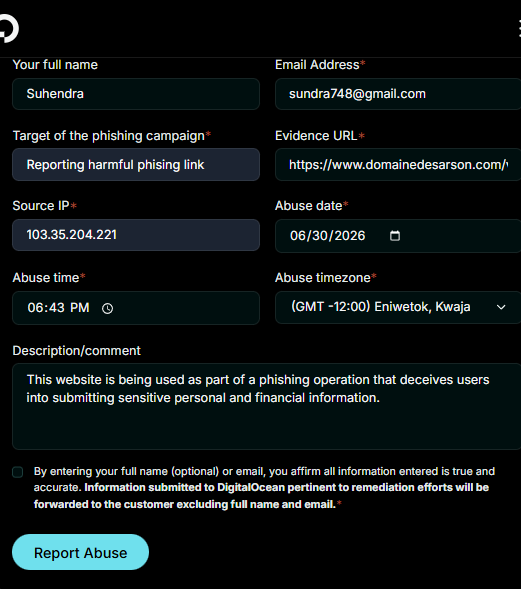Click the chevron arrow of the timezone selector

[x=501, y=307]
